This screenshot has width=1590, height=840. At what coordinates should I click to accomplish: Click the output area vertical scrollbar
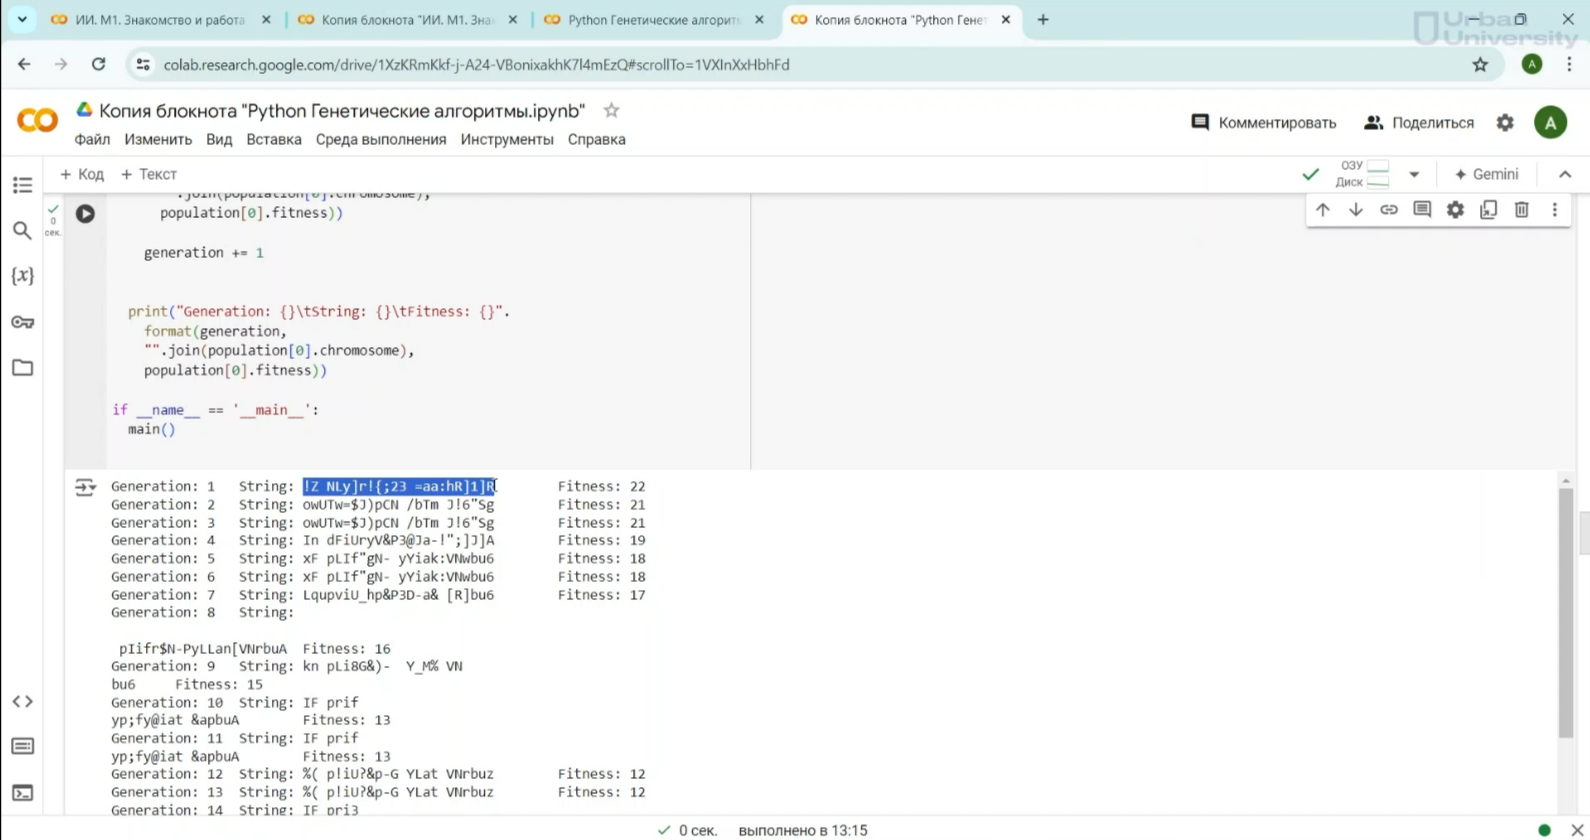pyautogui.click(x=1565, y=610)
